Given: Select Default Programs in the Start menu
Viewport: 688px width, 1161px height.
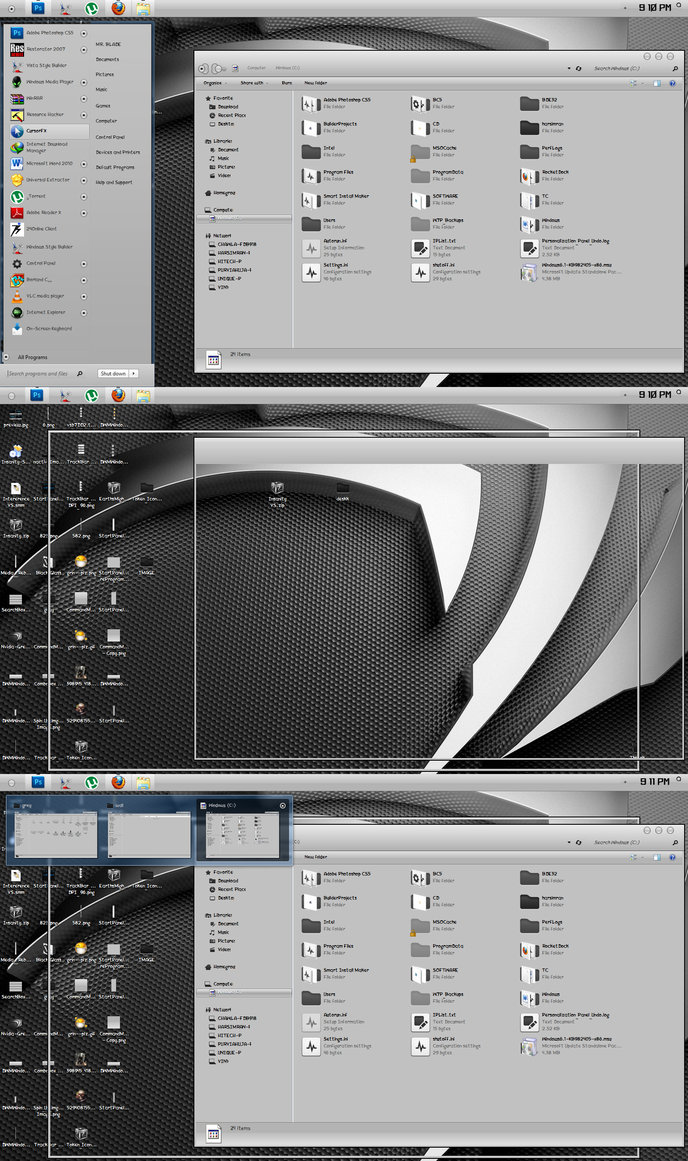Looking at the screenshot, I should pyautogui.click(x=115, y=167).
